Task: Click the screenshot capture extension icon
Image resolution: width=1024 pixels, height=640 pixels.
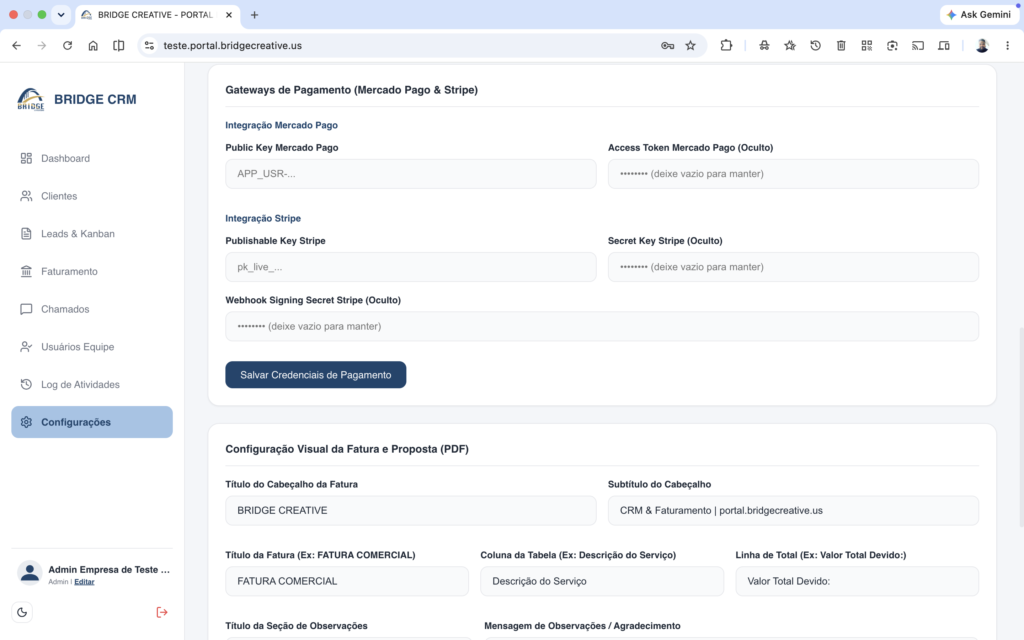Action: pos(892,46)
